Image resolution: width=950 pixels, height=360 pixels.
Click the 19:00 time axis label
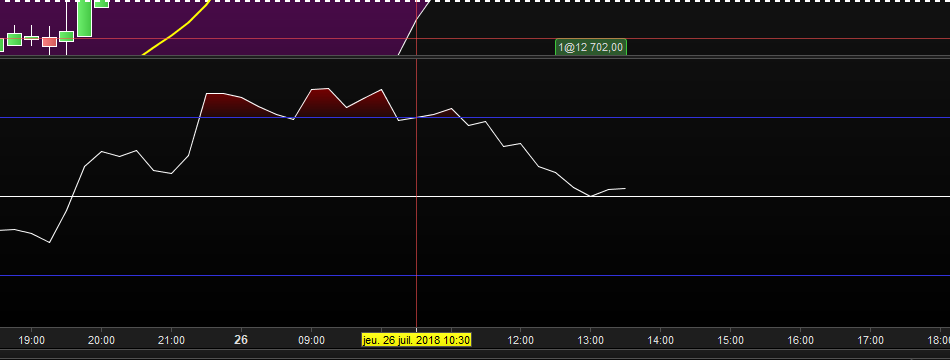pos(32,341)
